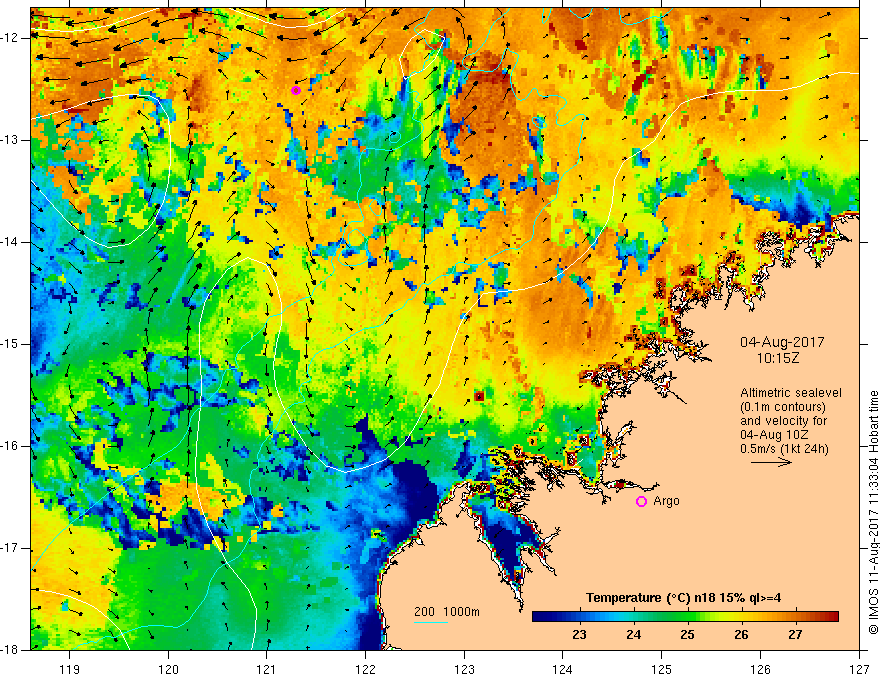The width and height of the screenshot is (880, 680).
Task: Click latitude axis label '-18'
Action: [11, 650]
